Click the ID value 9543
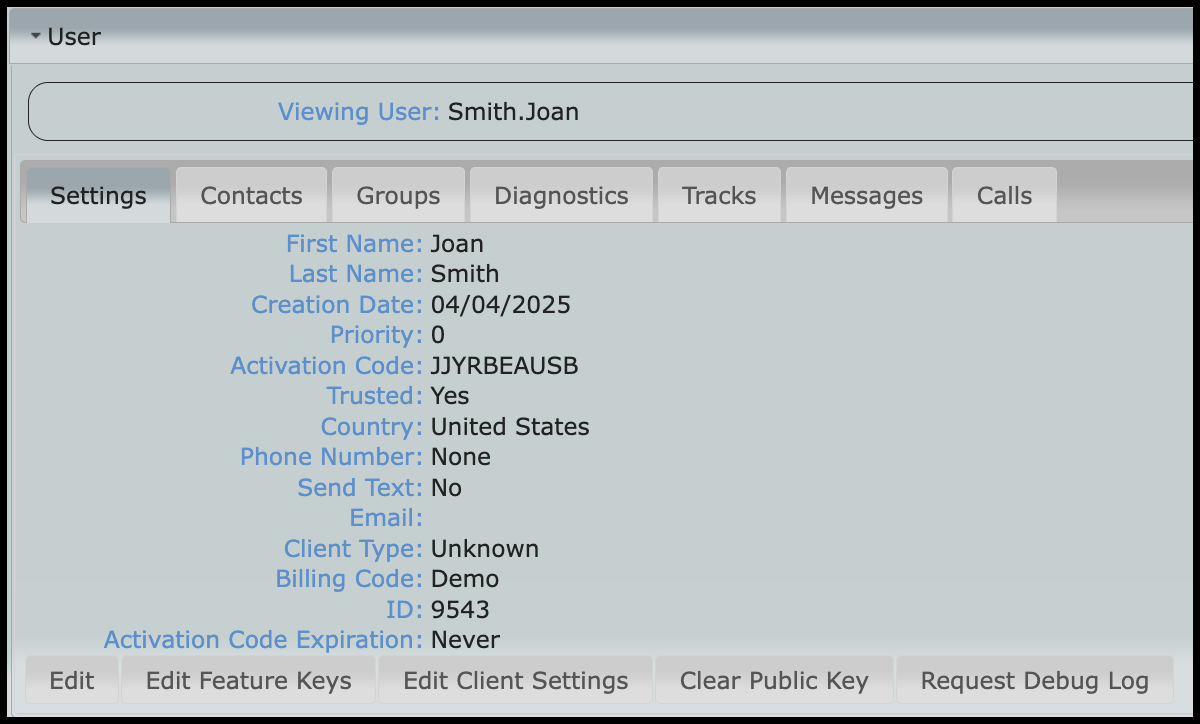The height and width of the screenshot is (724, 1200). point(460,609)
